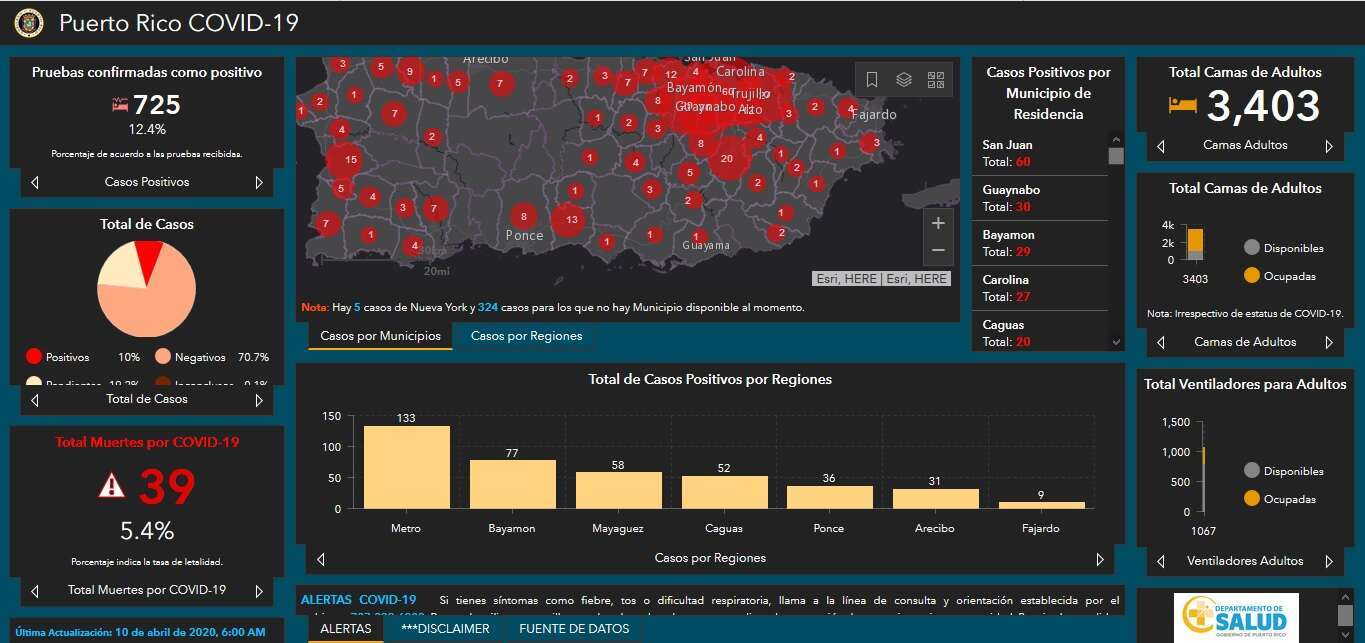Open the map layers list icon

point(904,80)
